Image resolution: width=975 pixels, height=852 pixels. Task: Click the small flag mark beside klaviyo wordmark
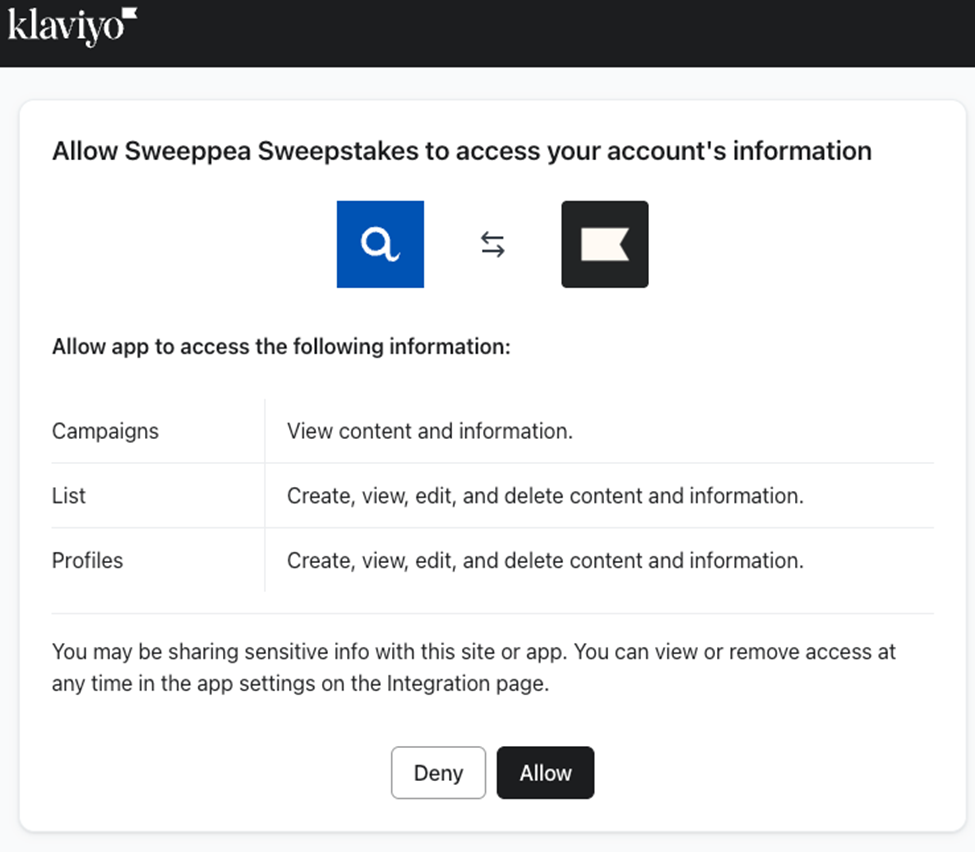129,16
